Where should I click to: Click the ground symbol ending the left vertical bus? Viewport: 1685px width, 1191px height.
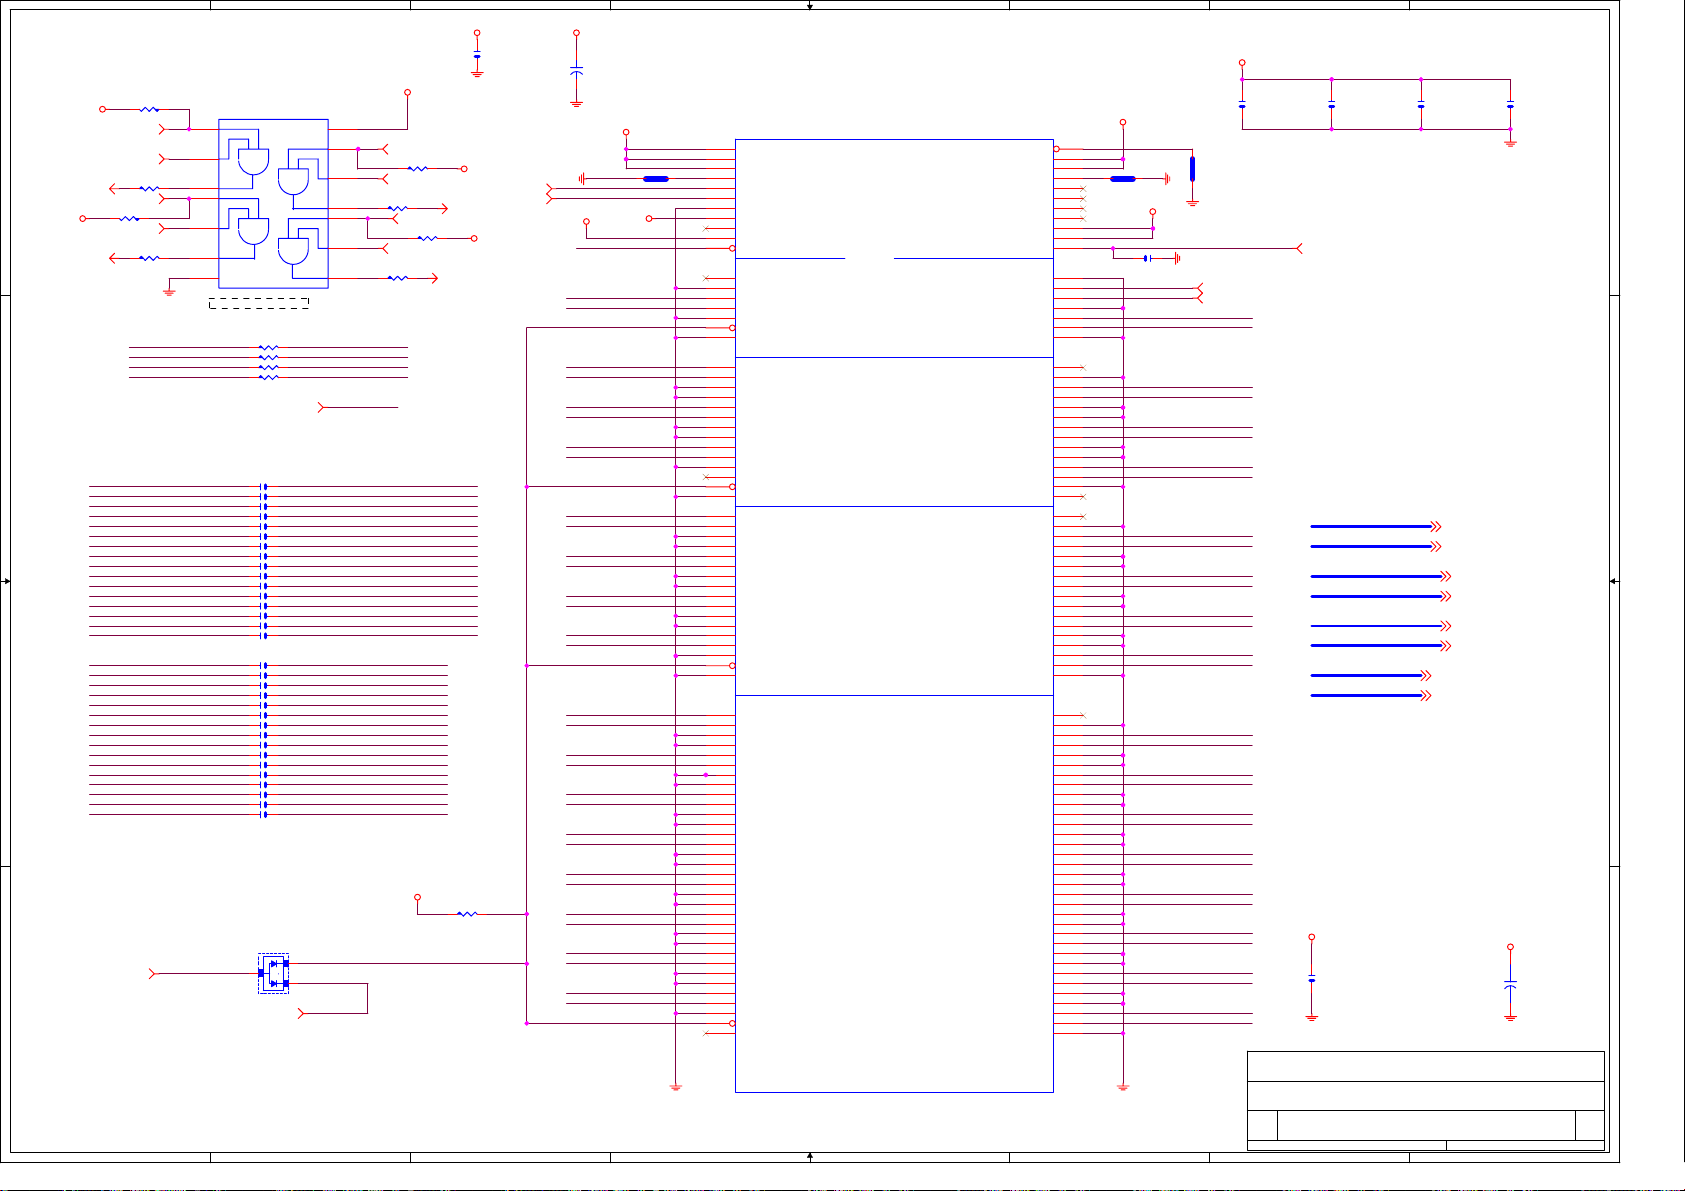(675, 1087)
